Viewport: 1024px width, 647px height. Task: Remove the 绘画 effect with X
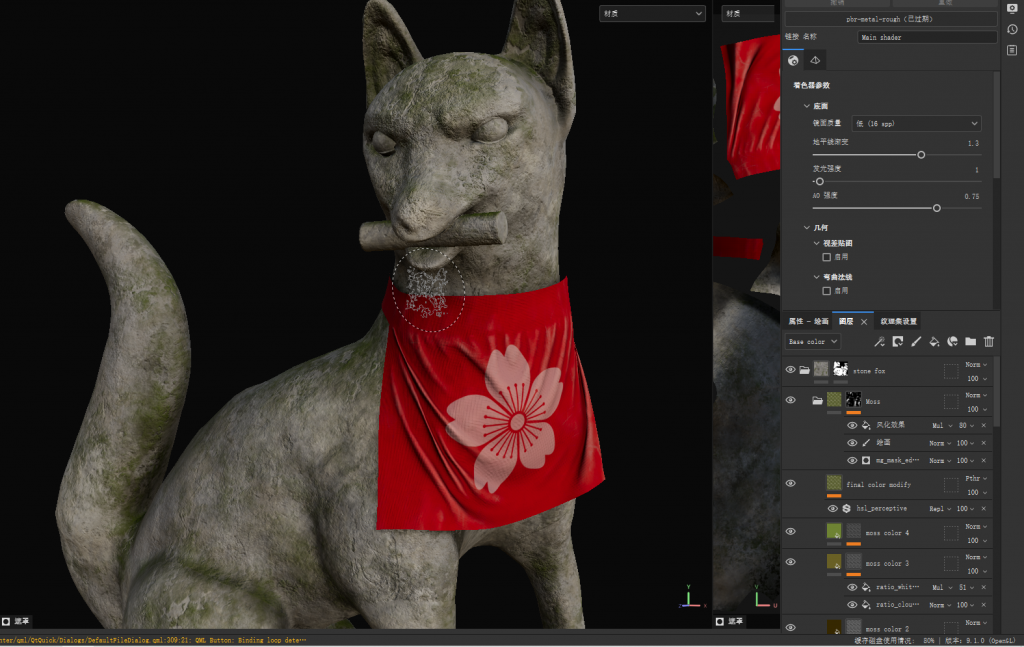[x=984, y=443]
